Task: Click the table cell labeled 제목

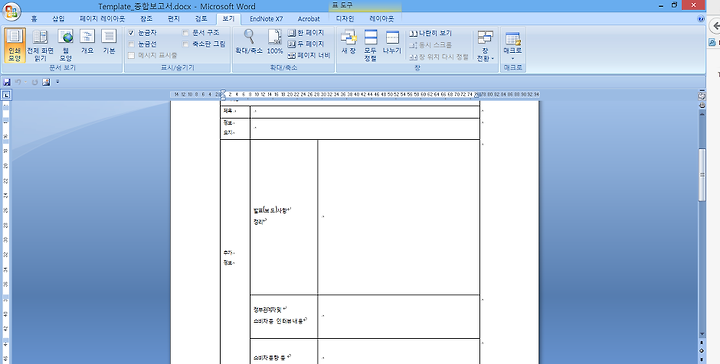Action: point(235,112)
